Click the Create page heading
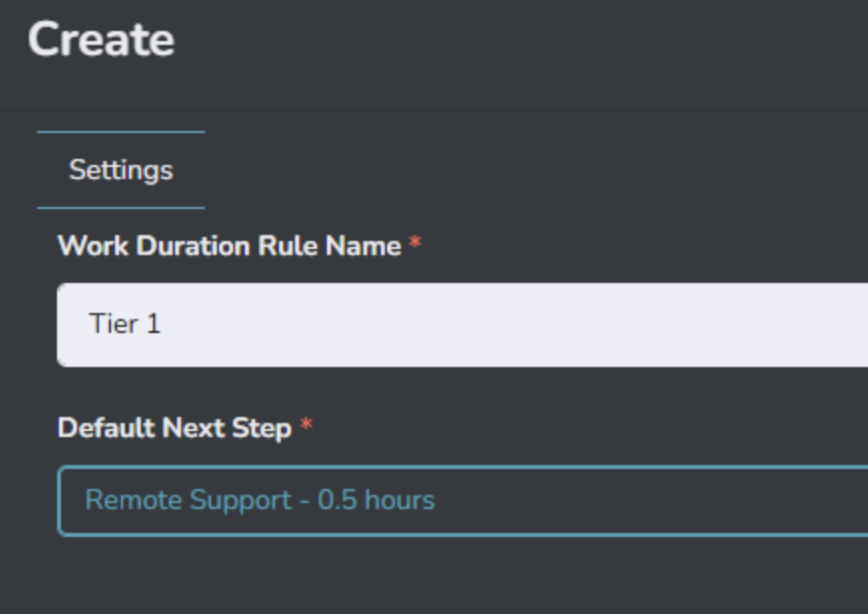This screenshot has height=614, width=868. click(101, 40)
